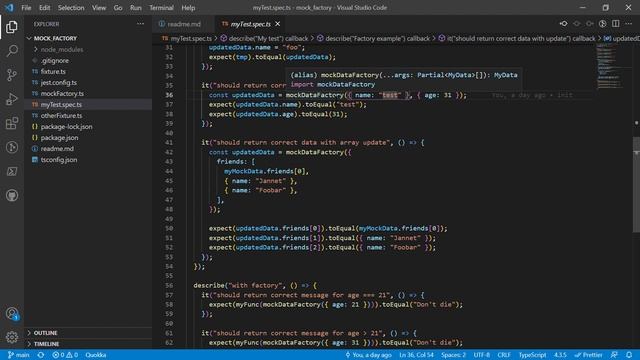The width and height of the screenshot is (640, 360).
Task: Click 'it("should return correct data with update")' breadcrumb
Action: click(x=517, y=38)
